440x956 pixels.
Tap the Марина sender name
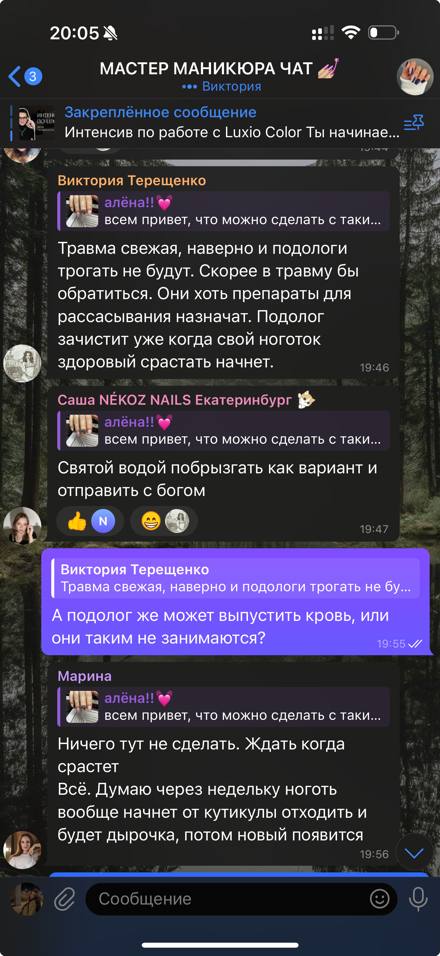pos(85,676)
